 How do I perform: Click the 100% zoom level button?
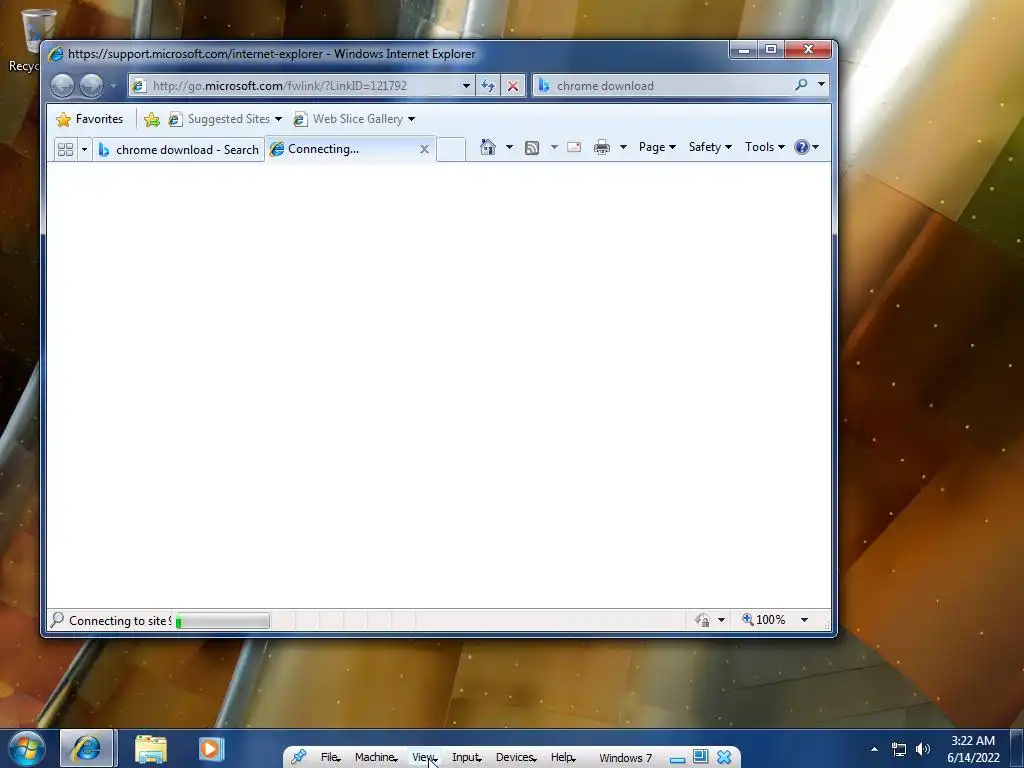pos(763,620)
